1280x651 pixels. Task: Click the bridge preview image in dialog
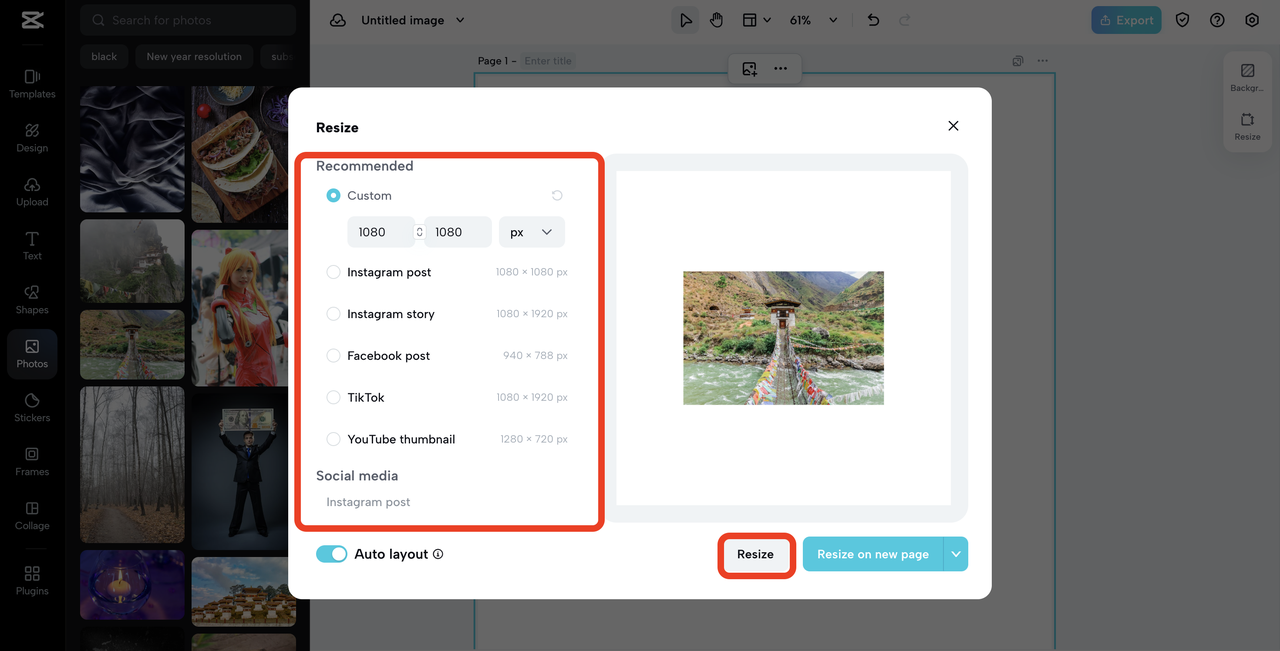pos(783,338)
